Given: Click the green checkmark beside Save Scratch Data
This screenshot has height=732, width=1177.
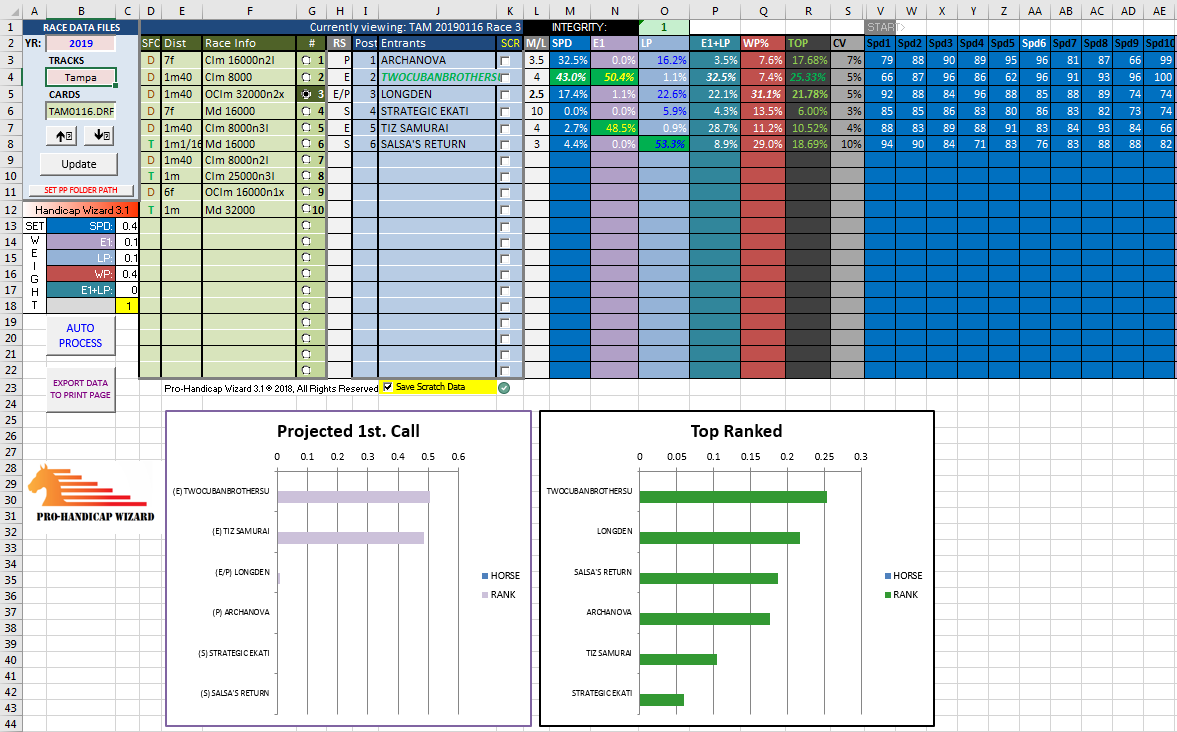Looking at the screenshot, I should (504, 387).
